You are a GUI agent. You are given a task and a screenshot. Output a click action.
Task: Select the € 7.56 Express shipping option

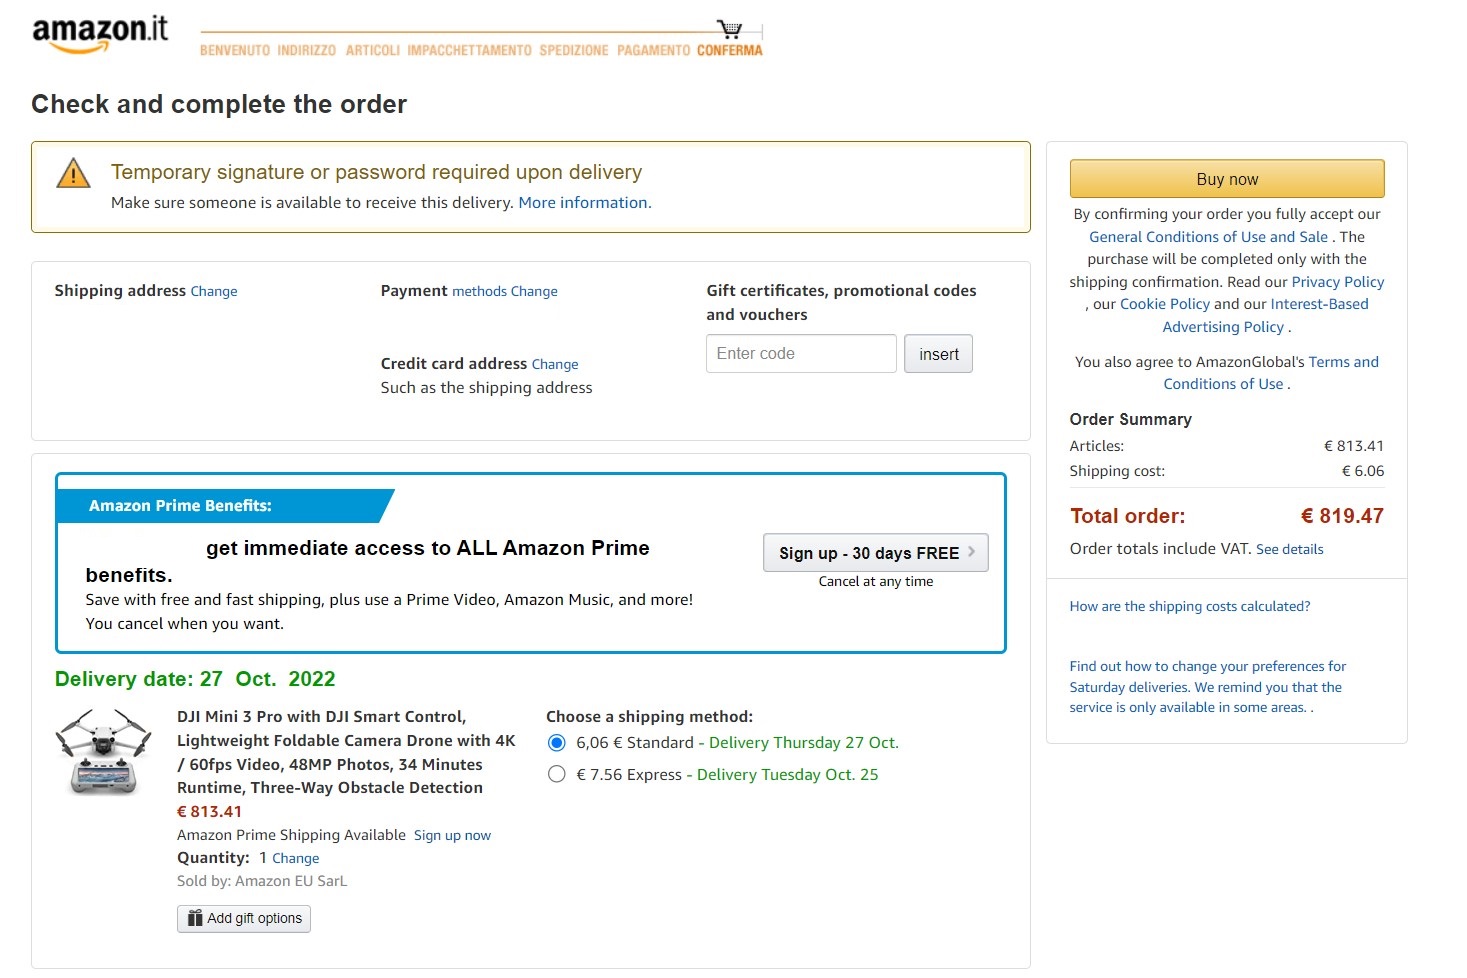(557, 774)
